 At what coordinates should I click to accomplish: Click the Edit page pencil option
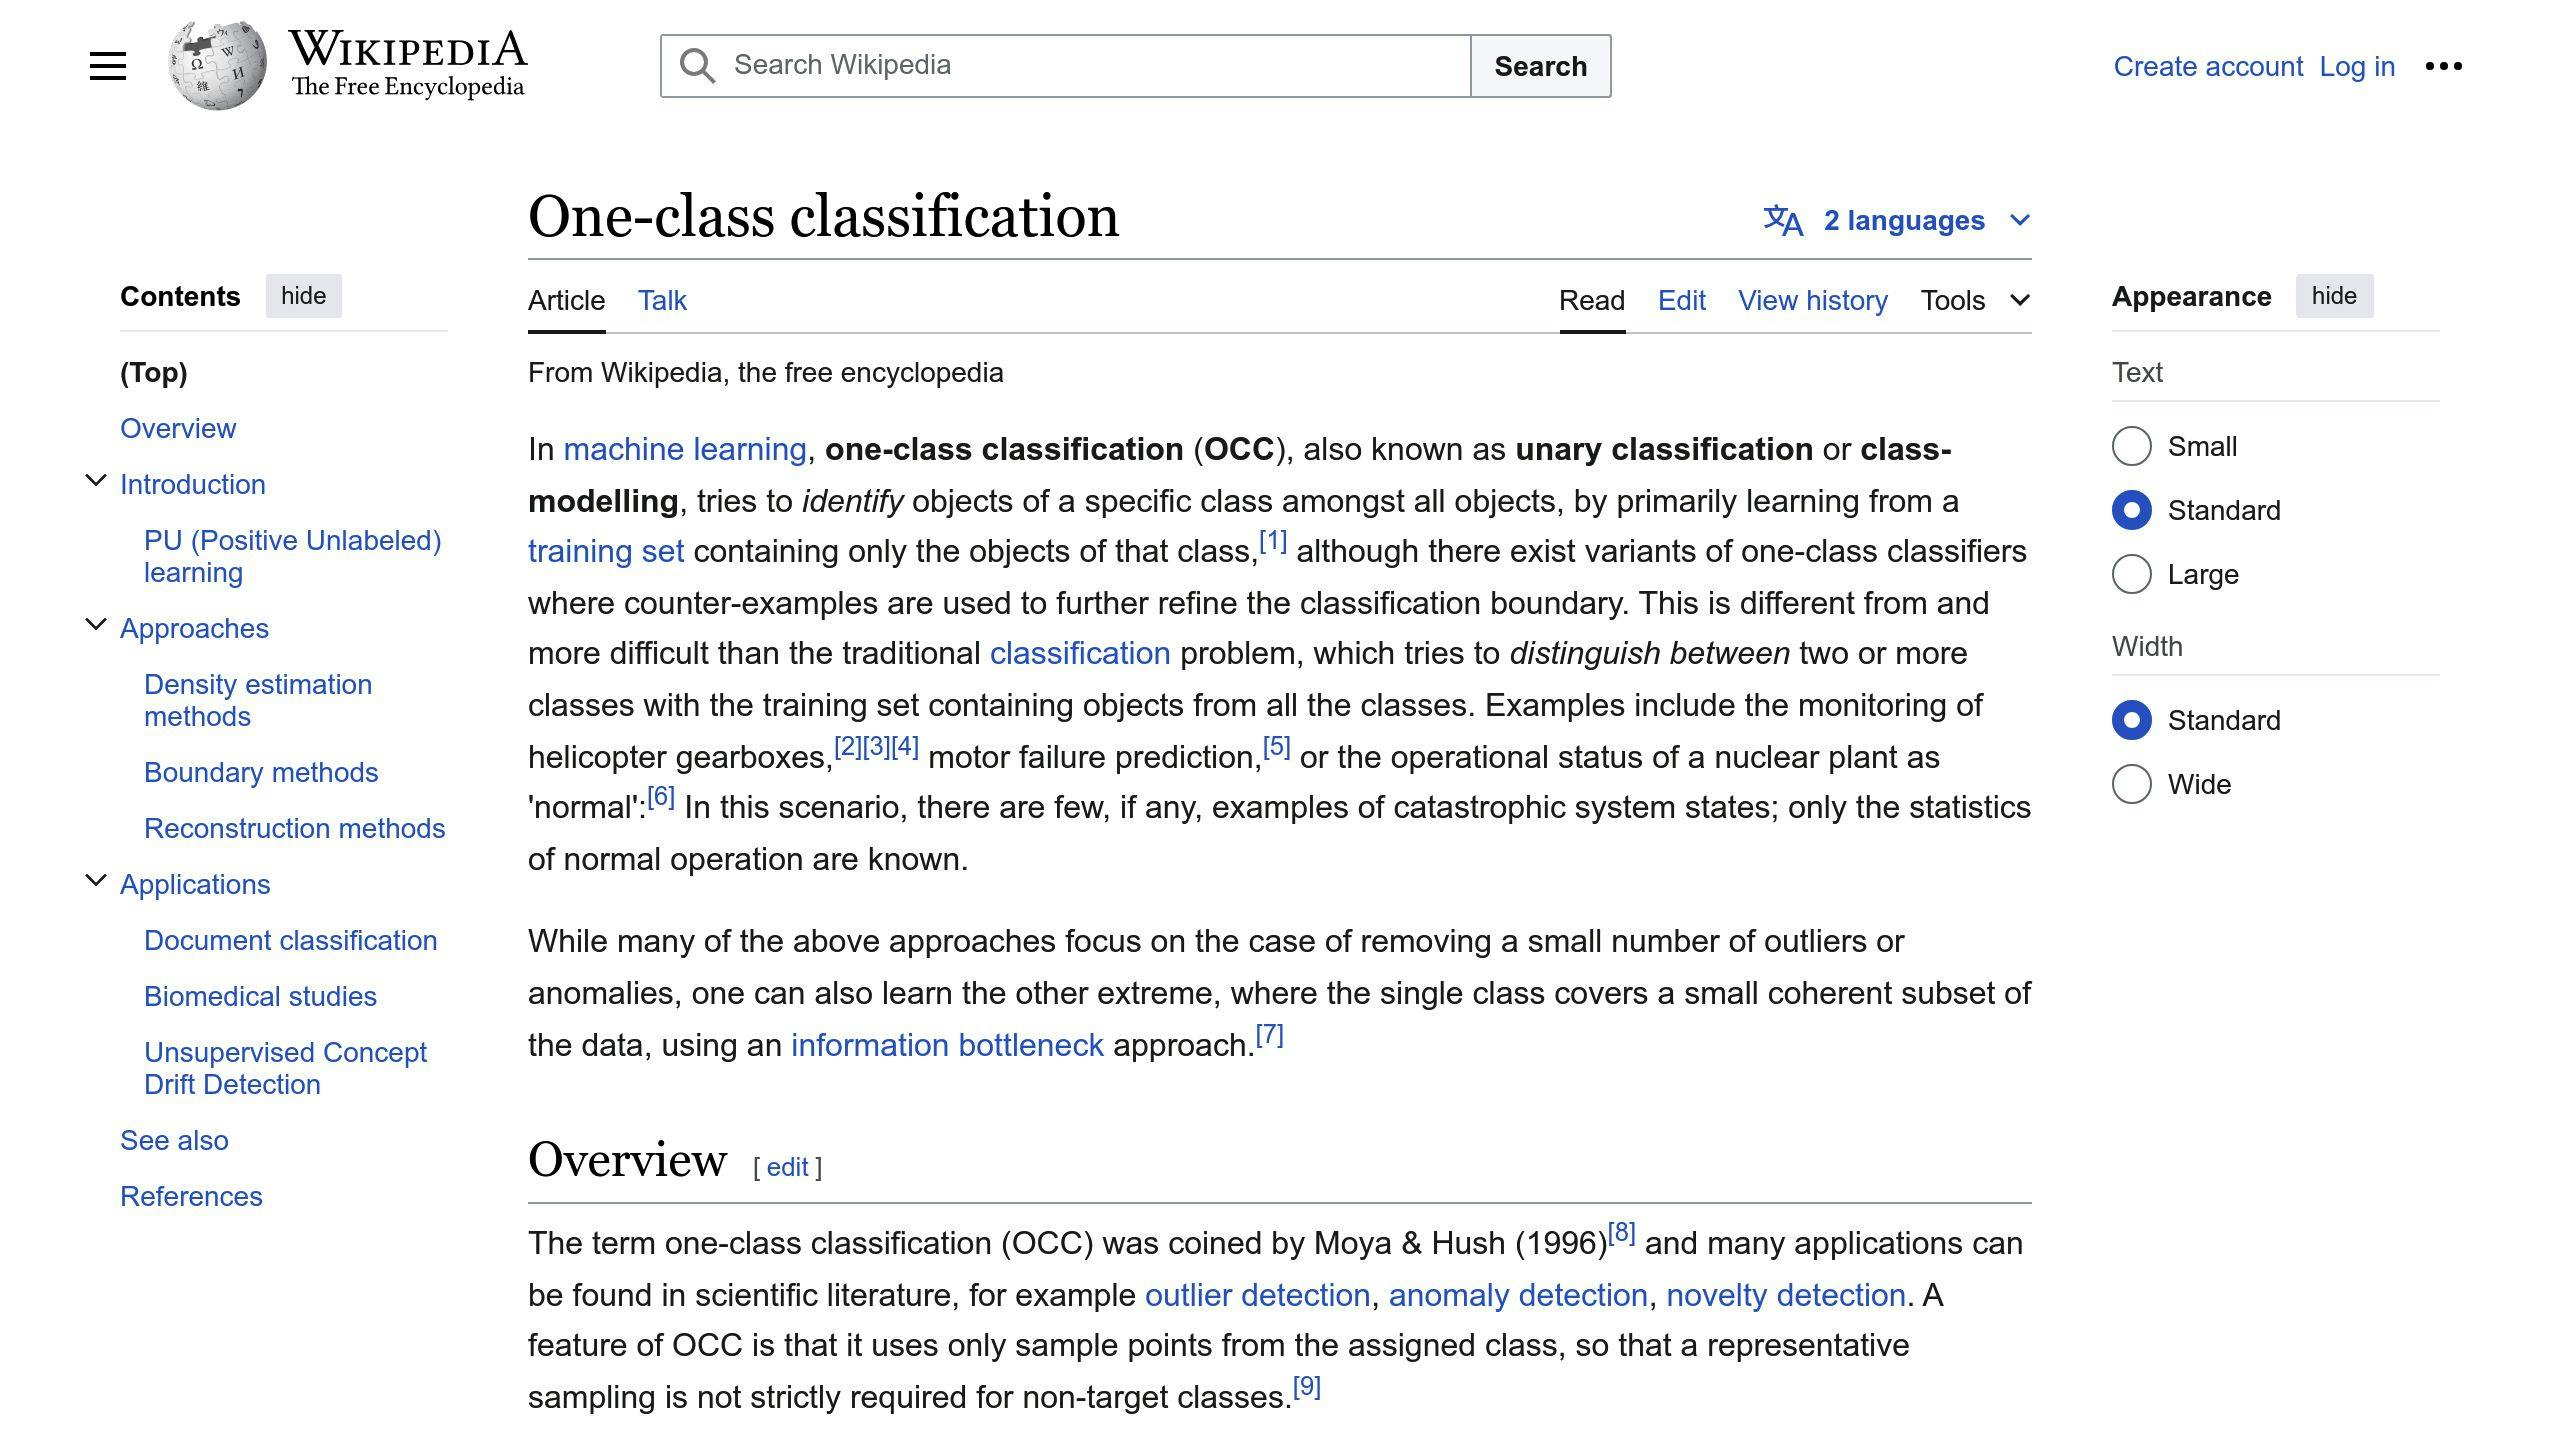coord(1681,299)
